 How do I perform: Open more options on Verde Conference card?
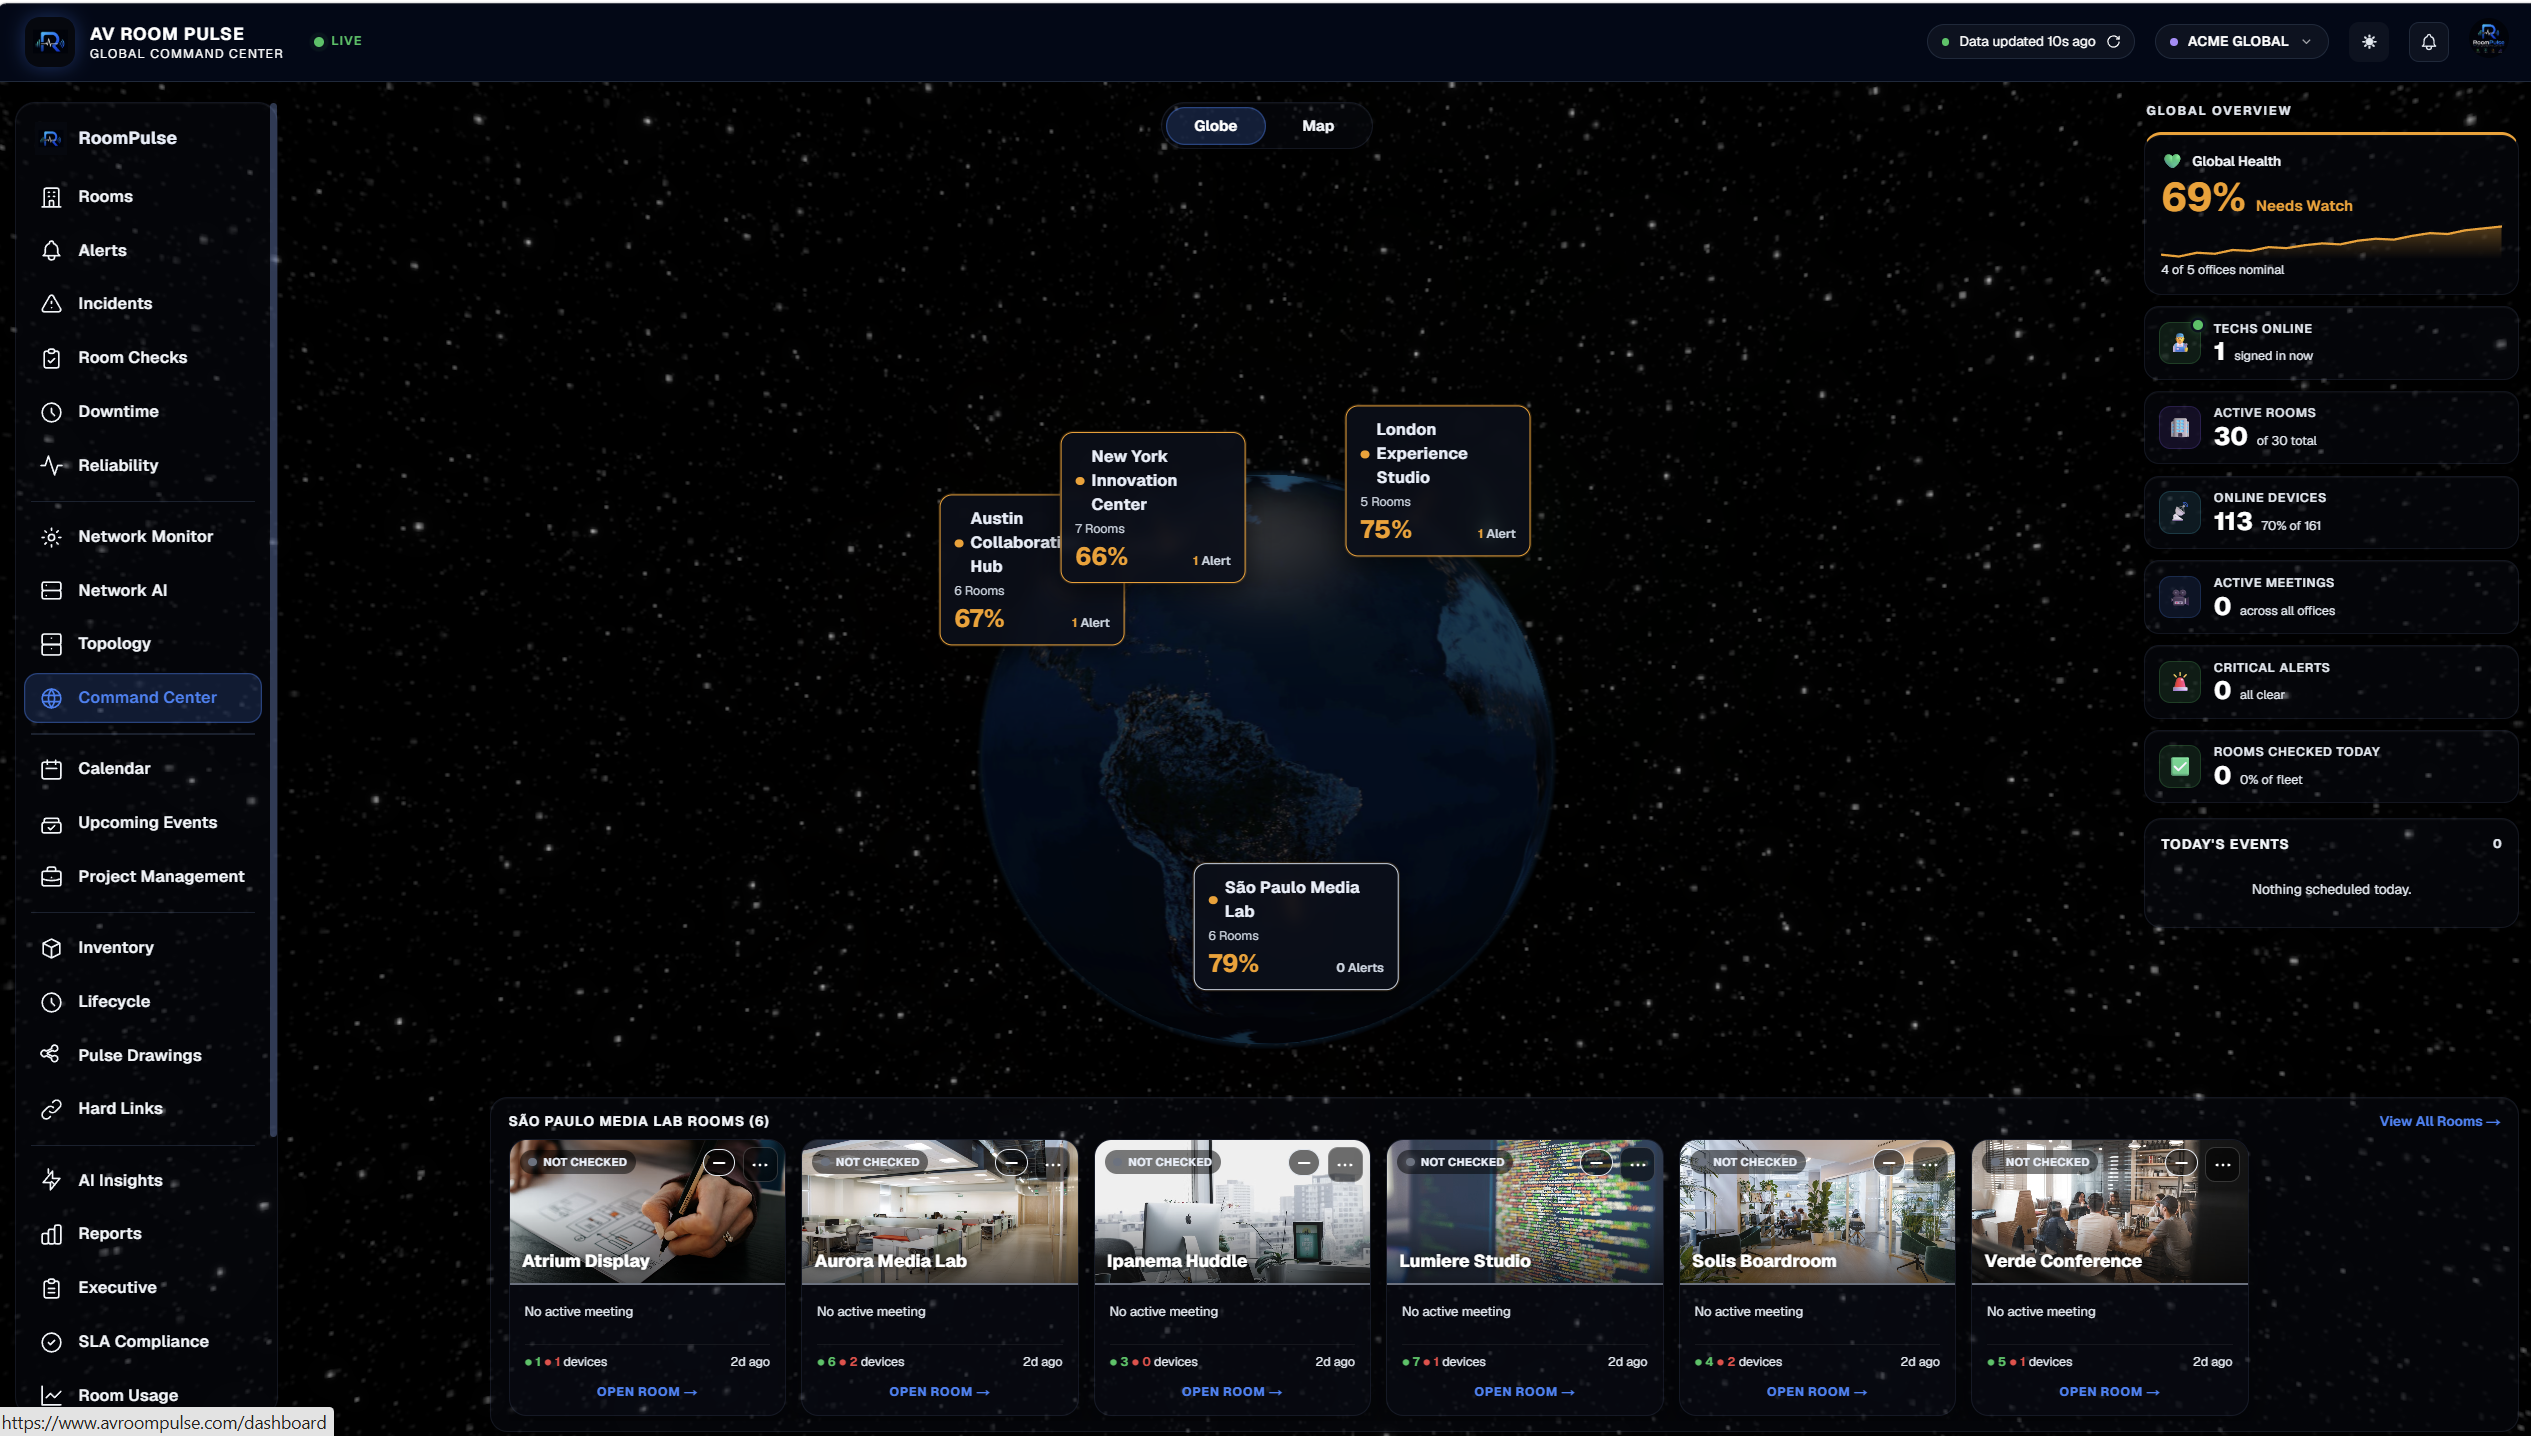(2223, 1164)
